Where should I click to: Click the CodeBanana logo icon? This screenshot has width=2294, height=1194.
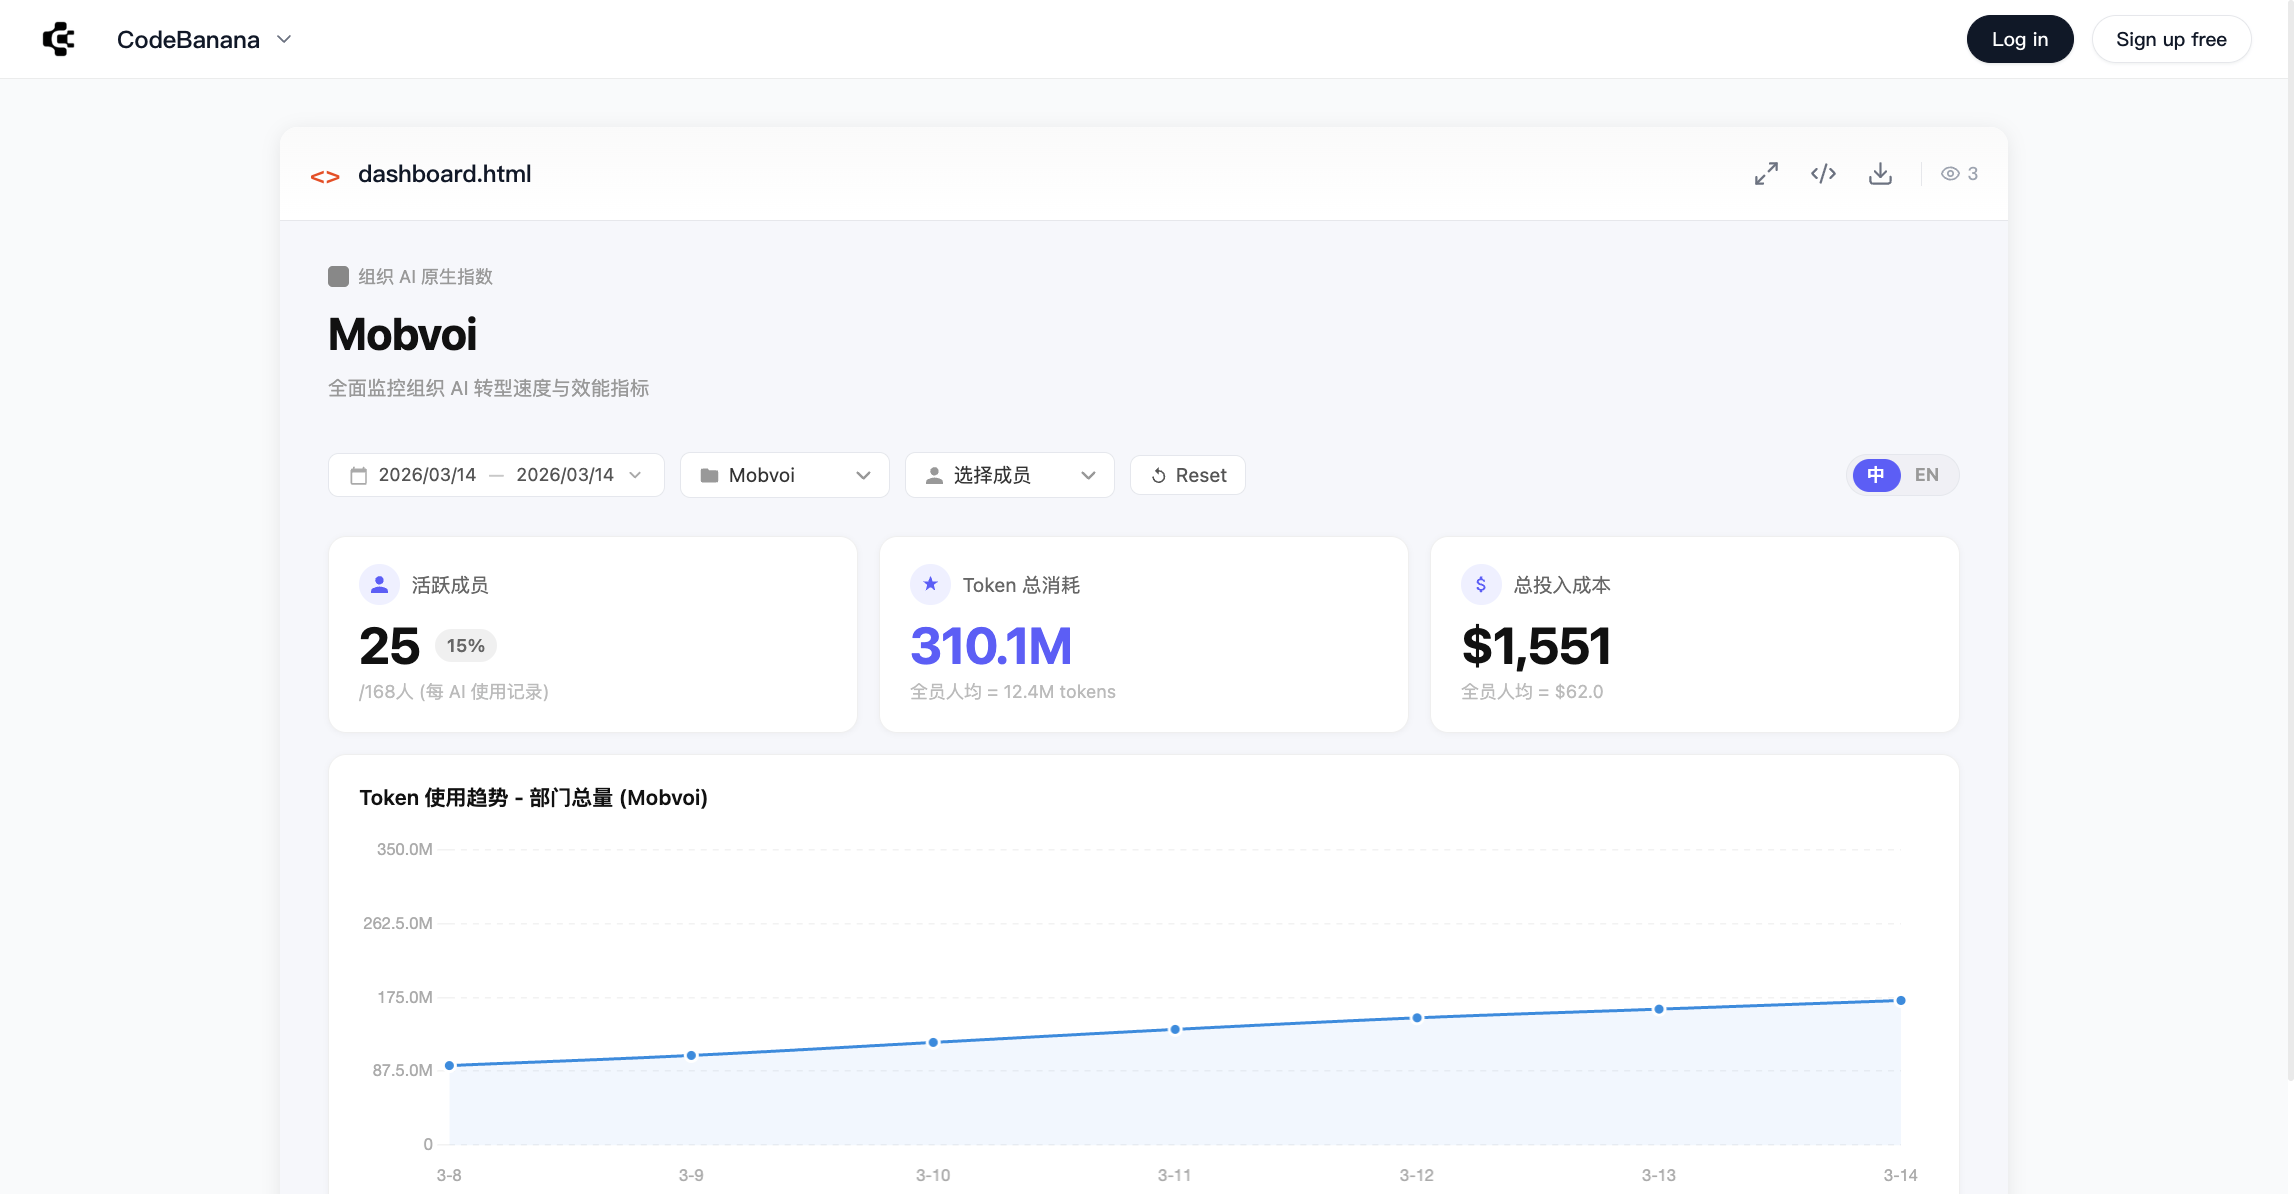[x=59, y=39]
